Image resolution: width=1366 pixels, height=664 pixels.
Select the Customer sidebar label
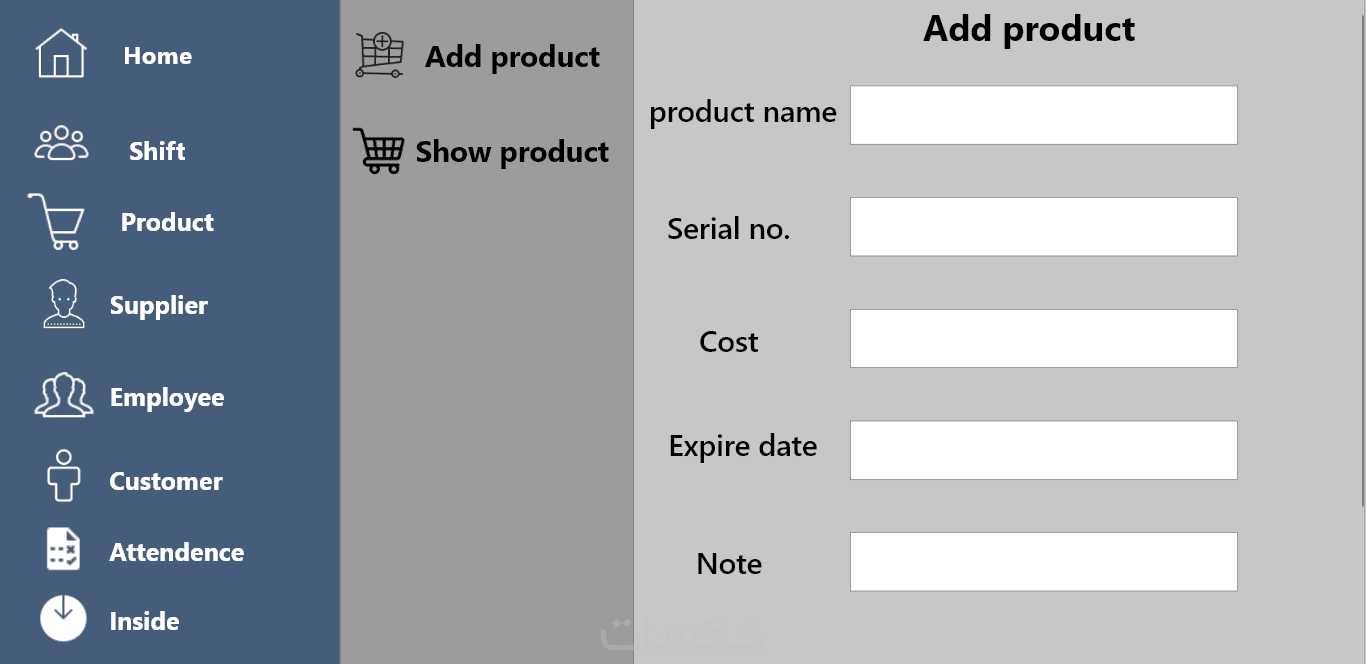[166, 481]
